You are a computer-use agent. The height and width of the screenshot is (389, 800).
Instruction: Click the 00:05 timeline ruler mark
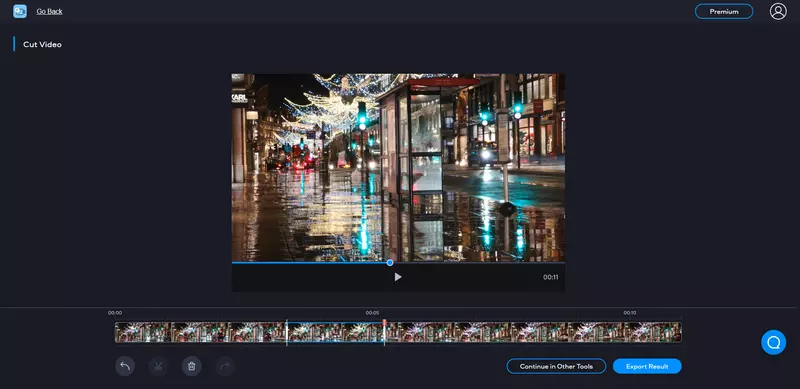[372, 312]
